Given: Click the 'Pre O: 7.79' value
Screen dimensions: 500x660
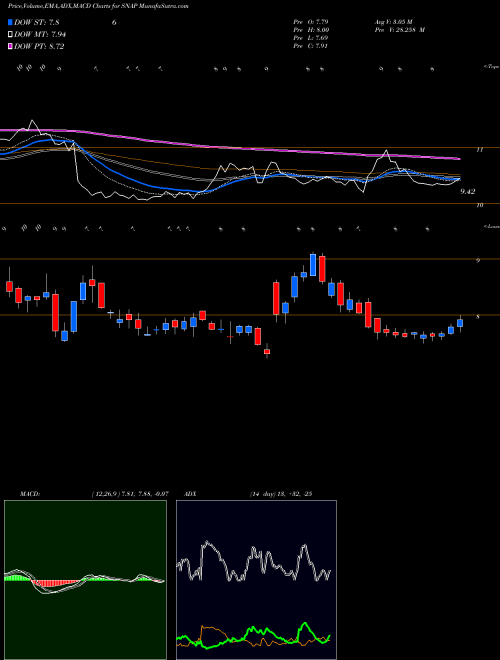Looking at the screenshot, I should coord(311,22).
